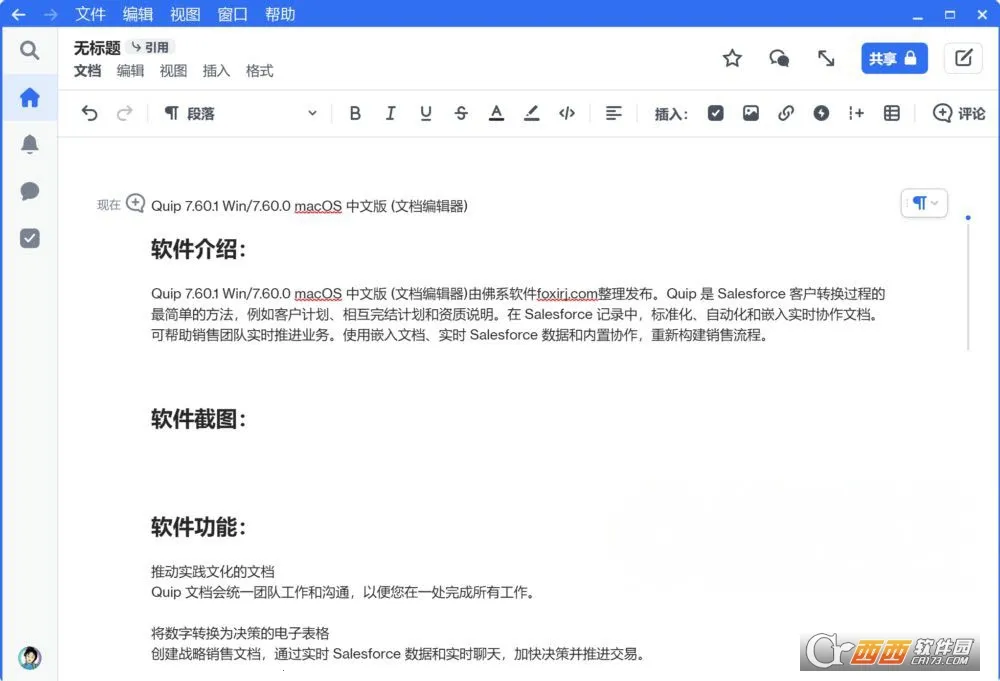The image size is (1000, 681).
Task: Switch to the 插入 menu item
Action: pyautogui.click(x=216, y=71)
